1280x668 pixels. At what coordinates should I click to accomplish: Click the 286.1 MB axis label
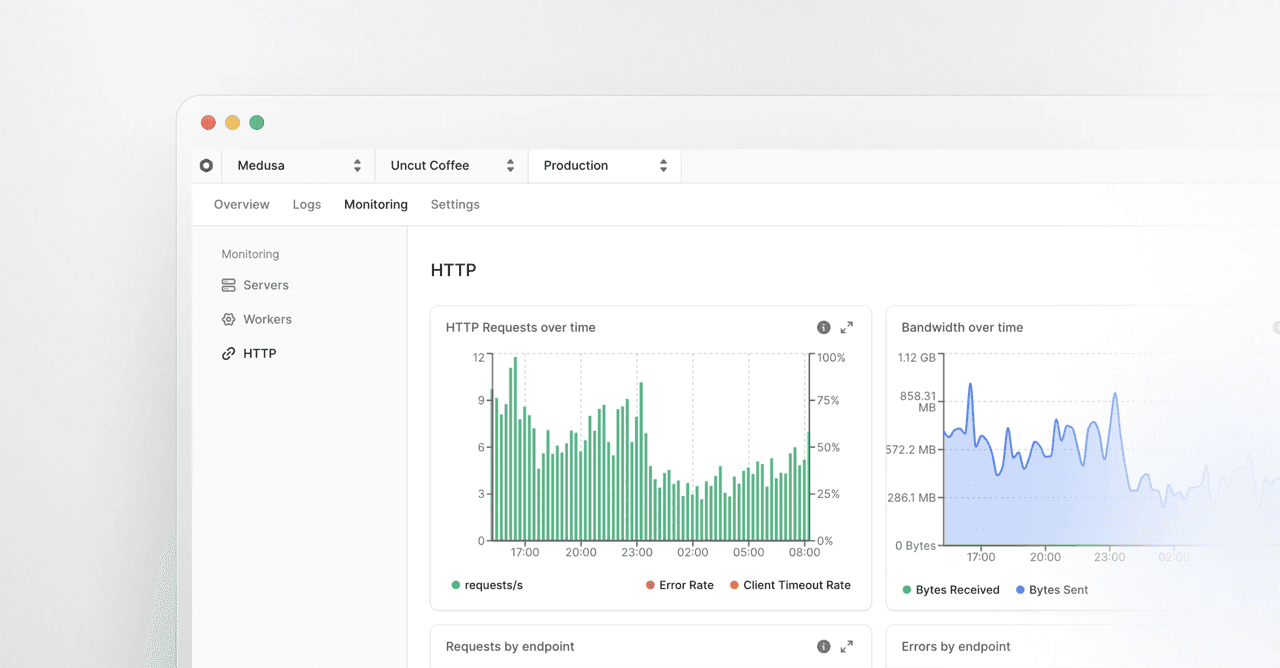(x=911, y=497)
